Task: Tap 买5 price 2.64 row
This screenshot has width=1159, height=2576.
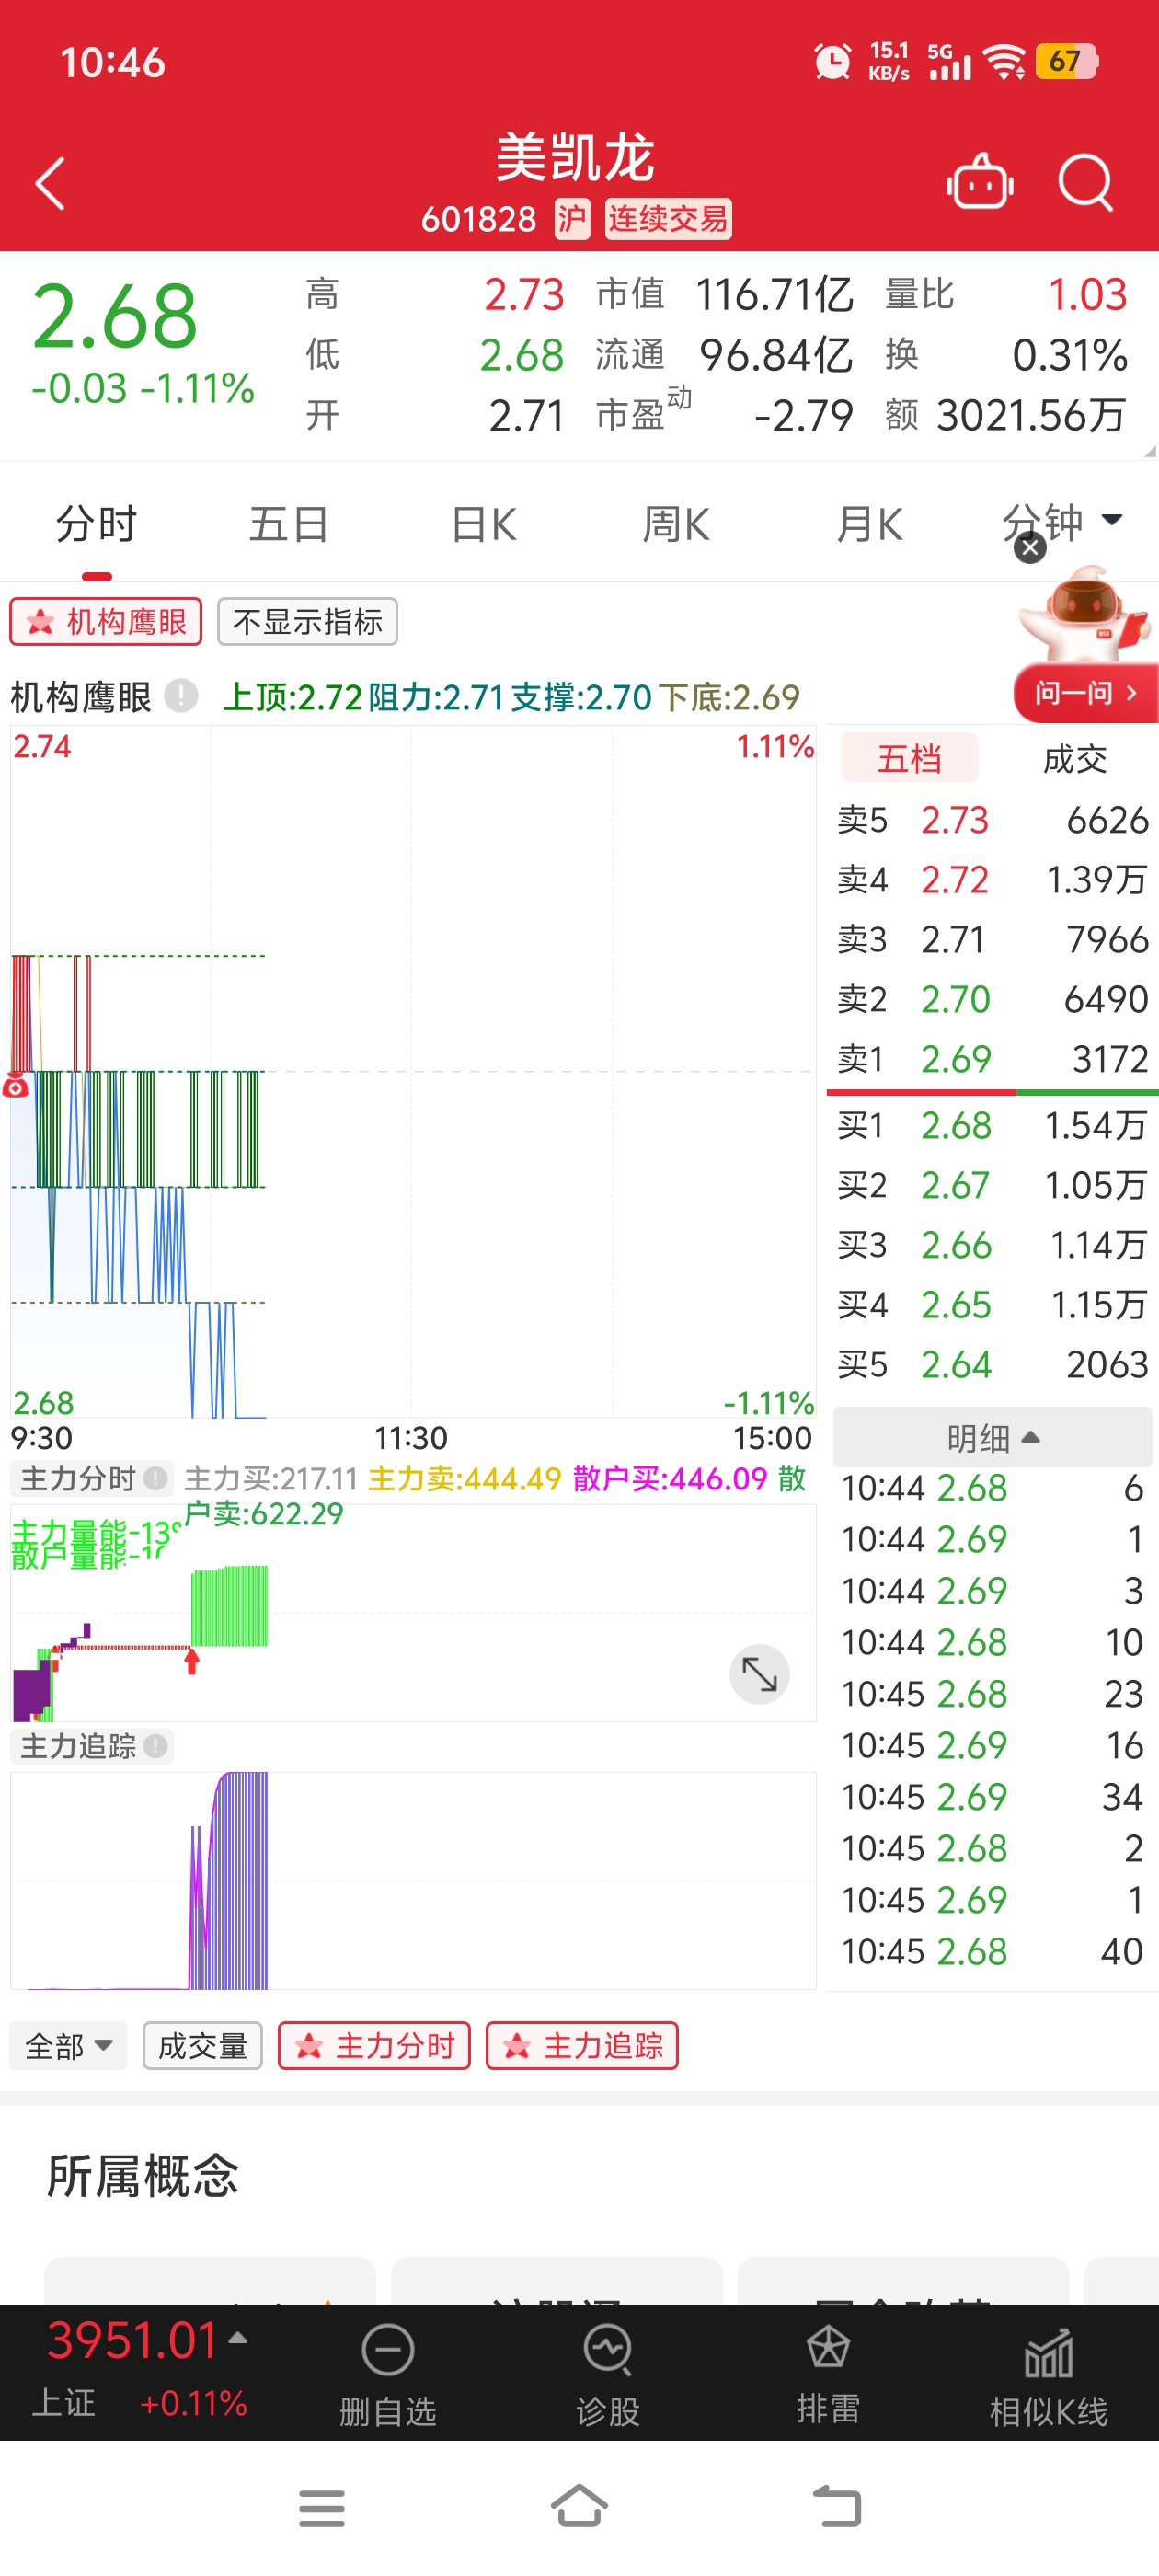Action: click(992, 1365)
